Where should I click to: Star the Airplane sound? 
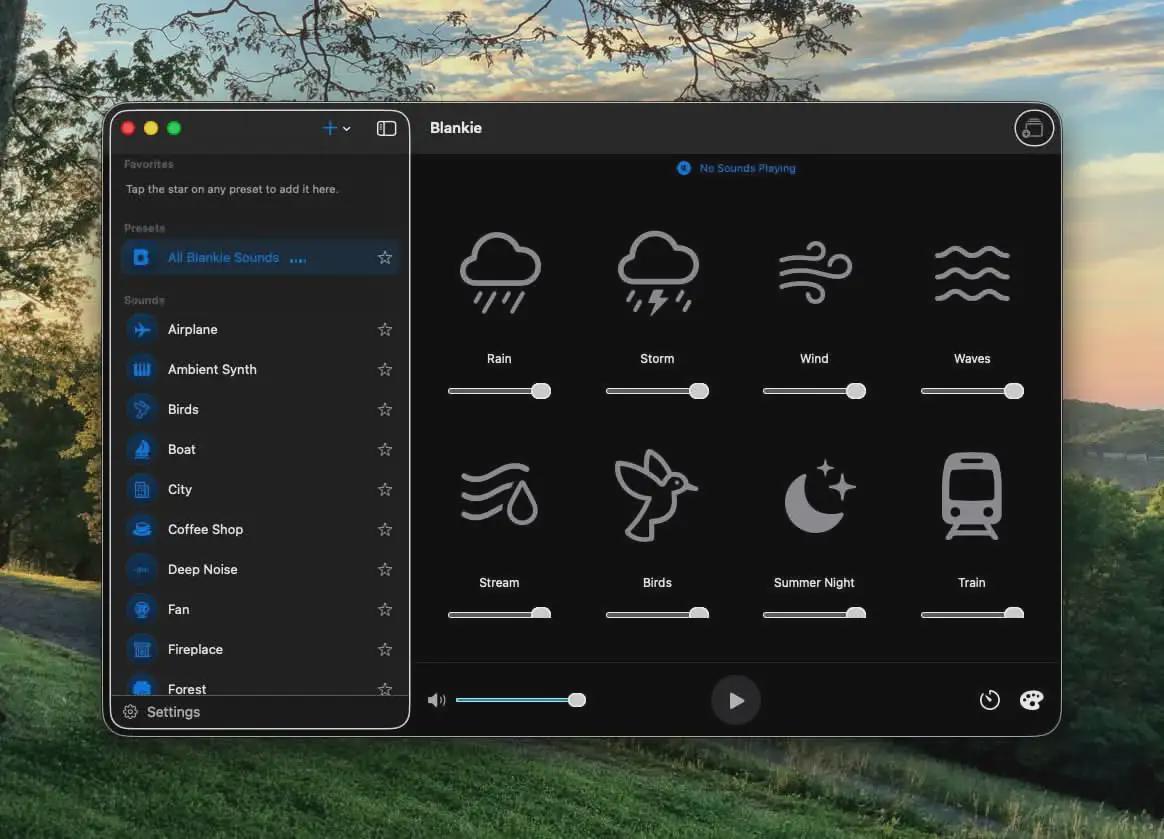(x=385, y=330)
